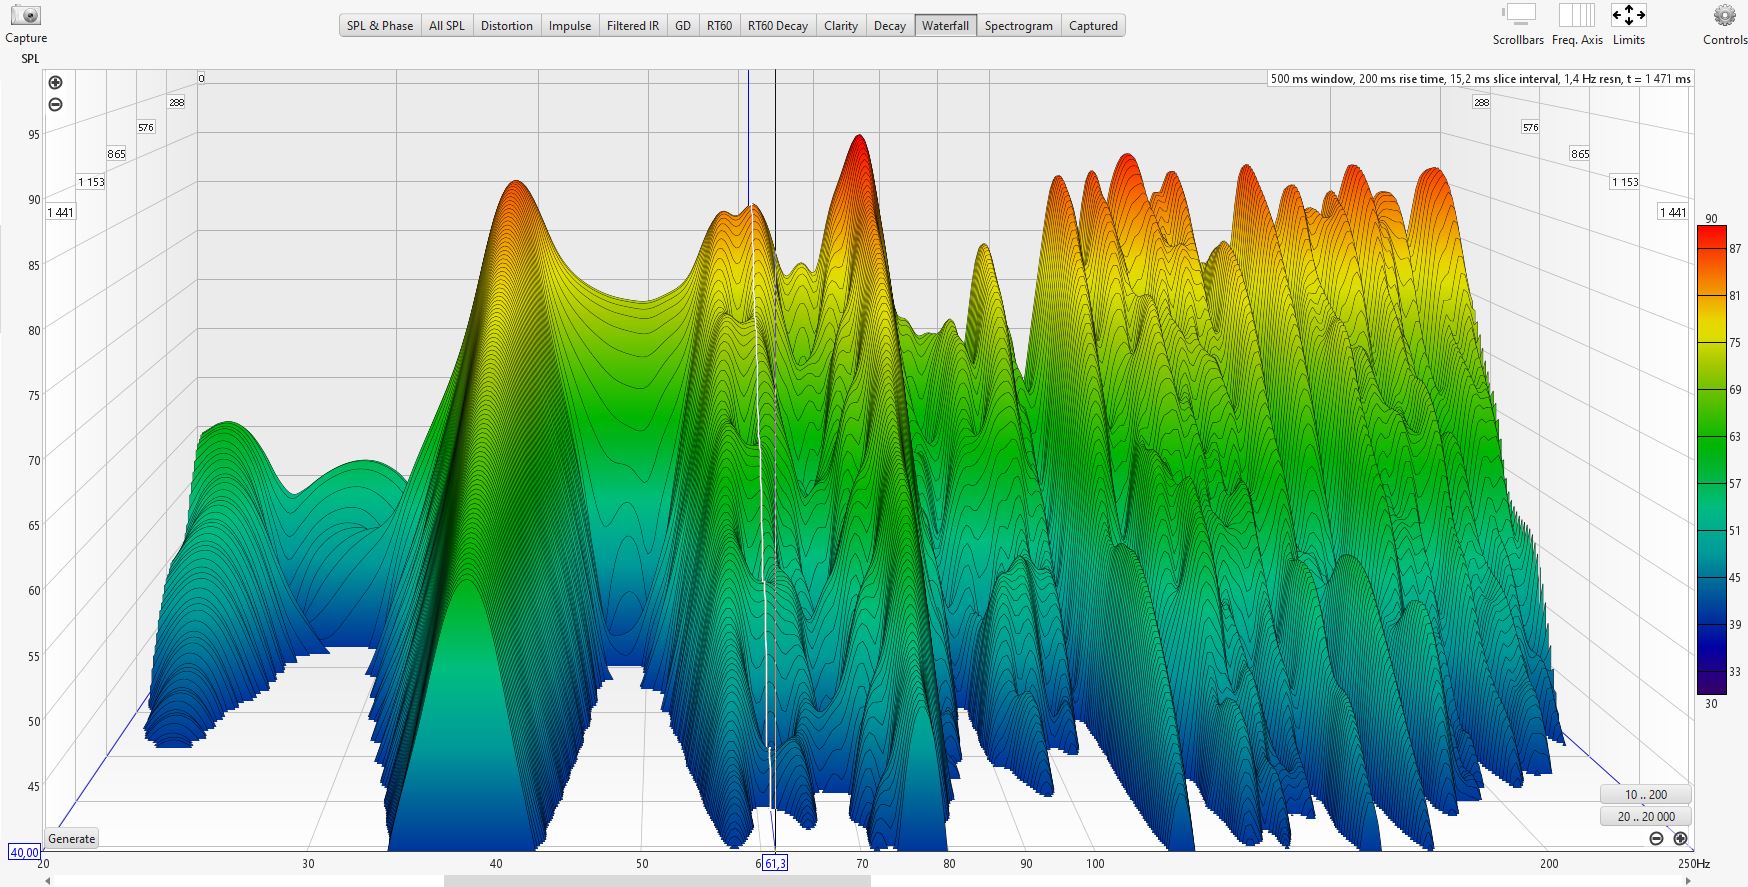Open the Controls gear icon

tap(1724, 16)
